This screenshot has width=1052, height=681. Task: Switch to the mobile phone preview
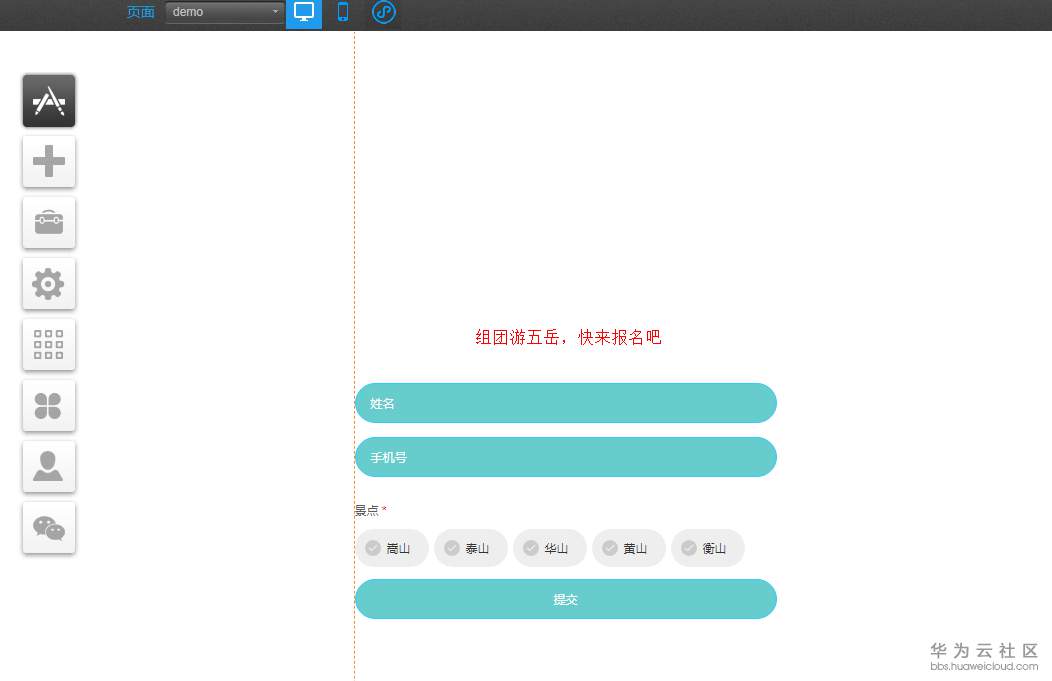click(x=342, y=13)
